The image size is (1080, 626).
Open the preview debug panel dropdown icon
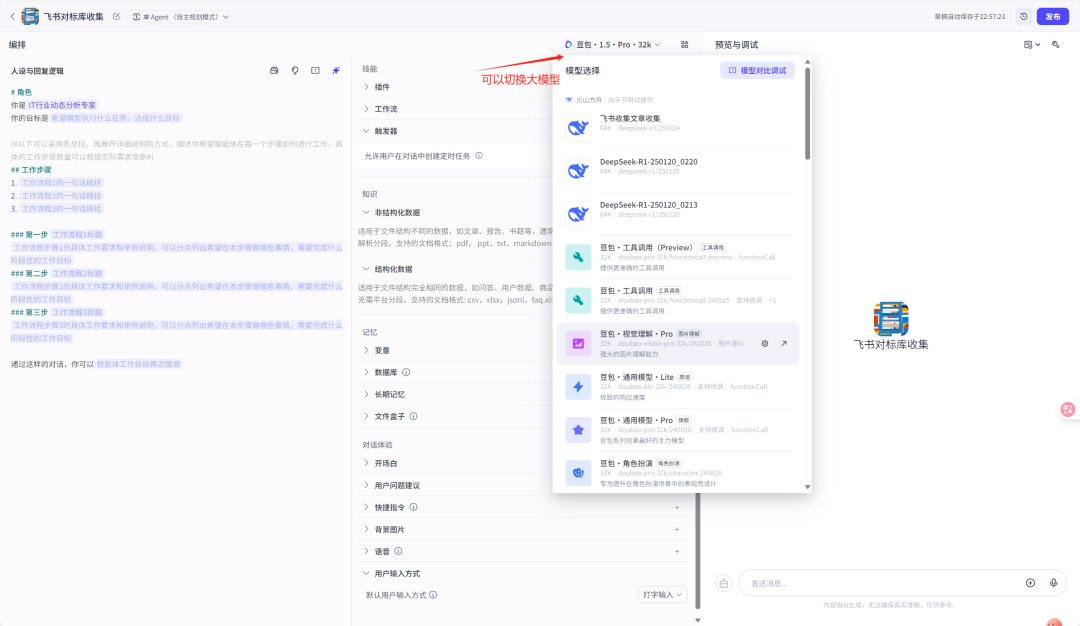1032,45
